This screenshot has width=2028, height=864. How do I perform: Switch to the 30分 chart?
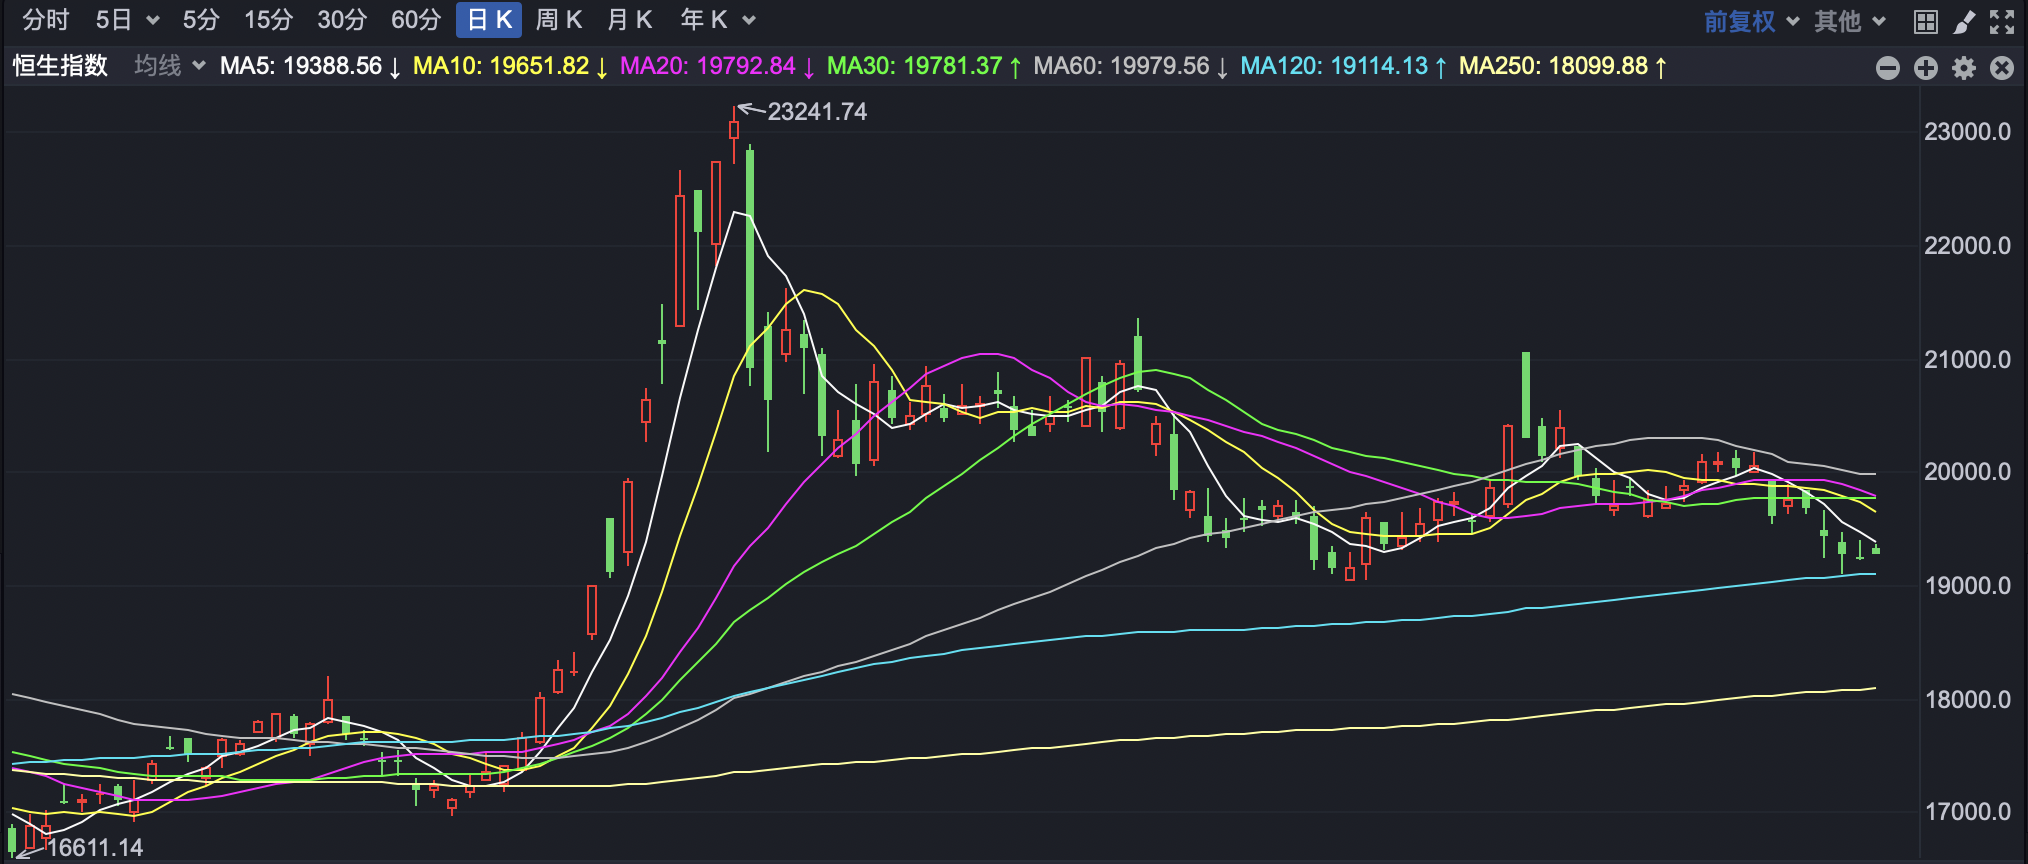[x=342, y=20]
